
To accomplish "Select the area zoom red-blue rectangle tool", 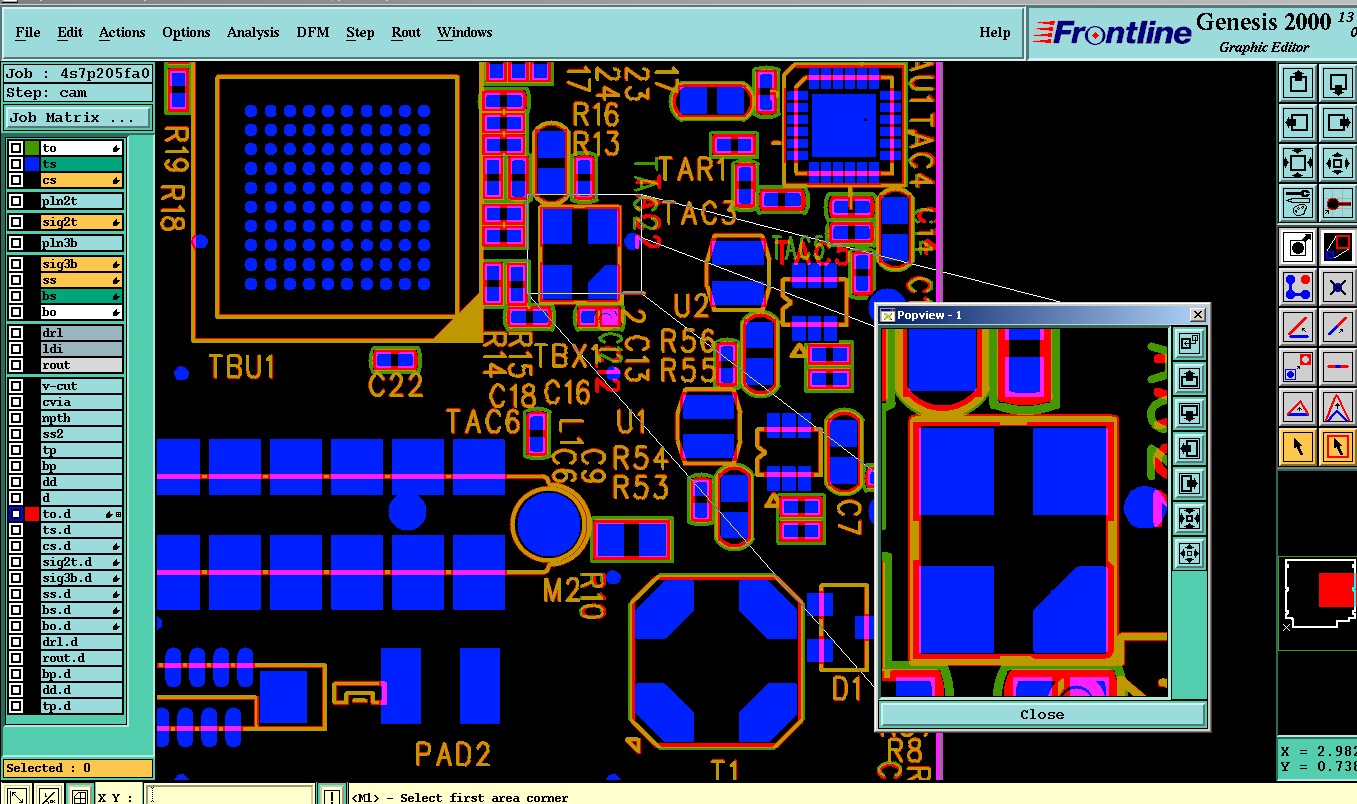I will (x=1338, y=245).
